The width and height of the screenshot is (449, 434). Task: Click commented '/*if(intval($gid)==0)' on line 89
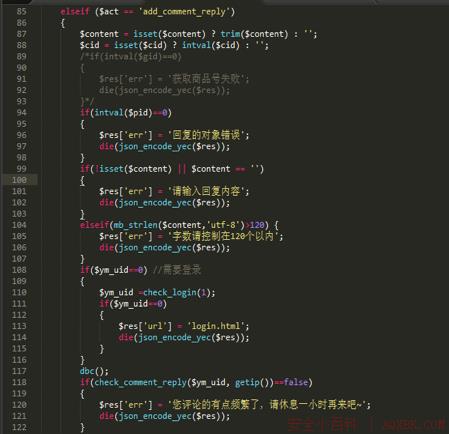coord(131,57)
